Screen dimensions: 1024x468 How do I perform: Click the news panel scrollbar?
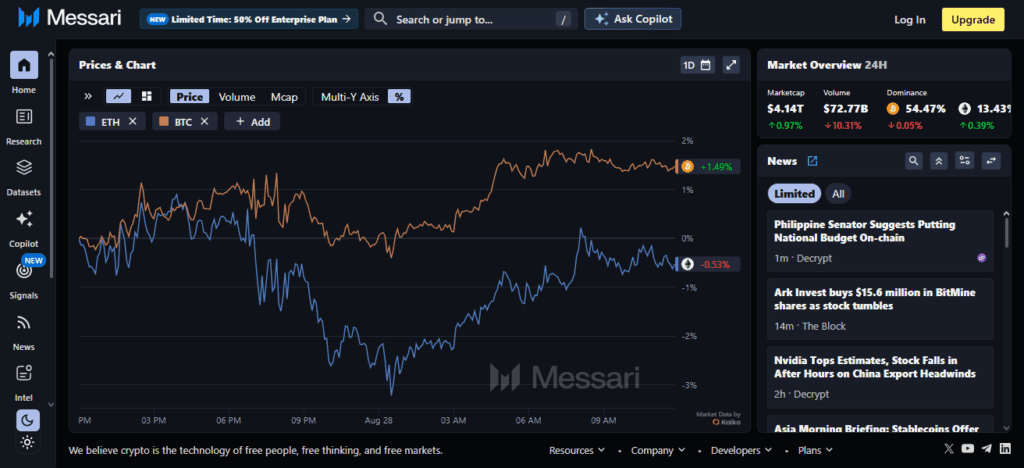pos(1006,234)
